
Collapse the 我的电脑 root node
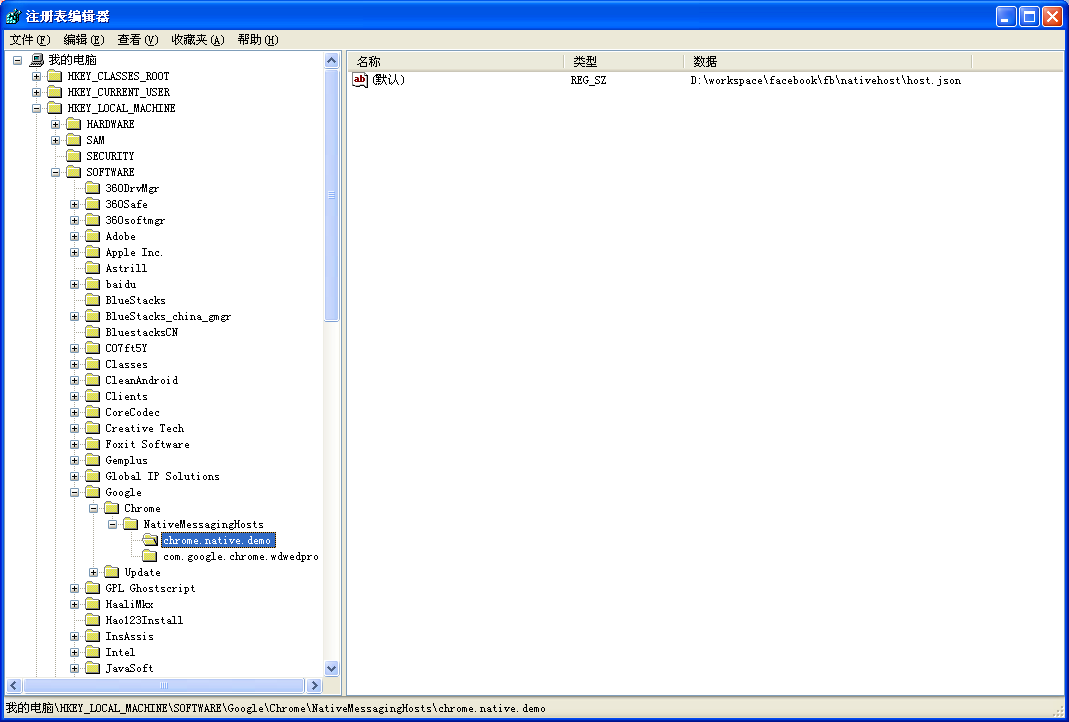tap(18, 60)
